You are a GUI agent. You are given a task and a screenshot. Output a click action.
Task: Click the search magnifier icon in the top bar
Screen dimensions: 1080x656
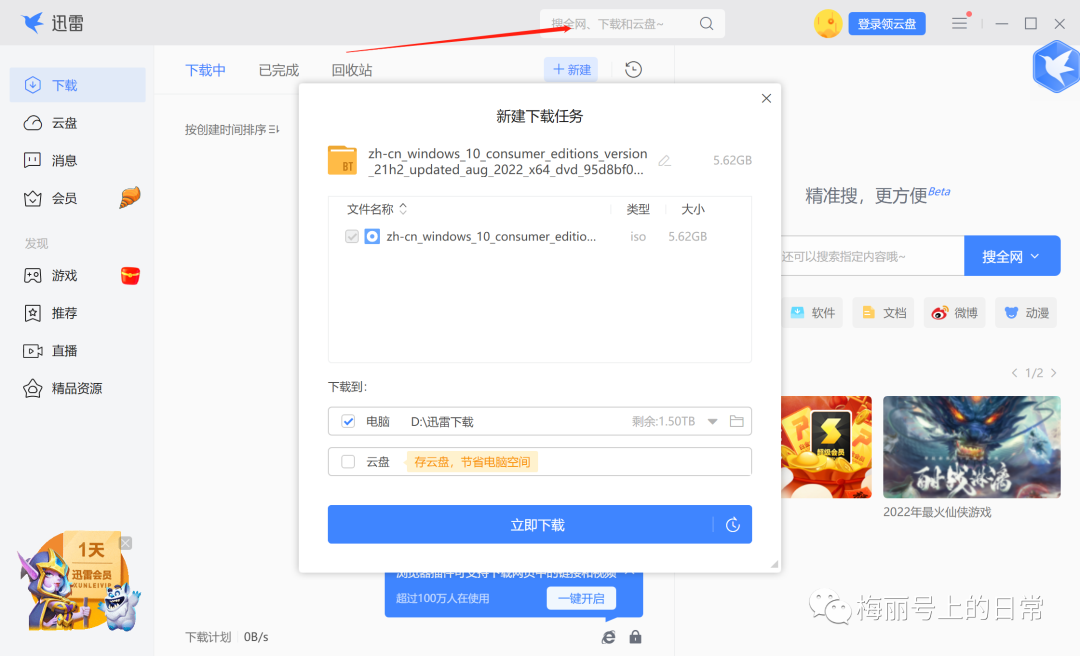(706, 23)
